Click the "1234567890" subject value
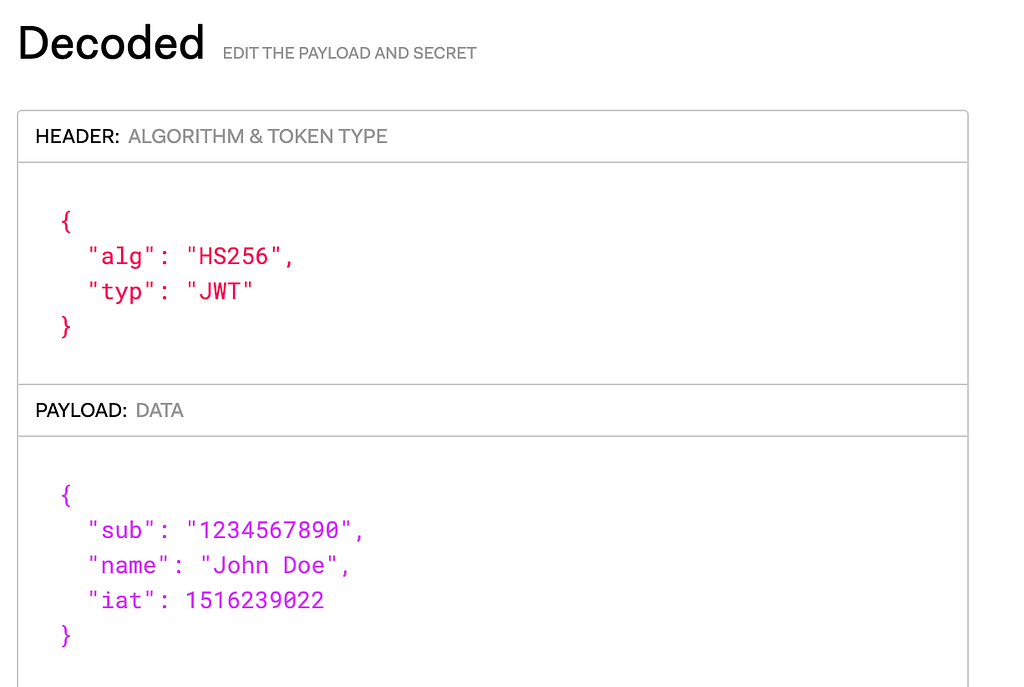Viewport: 1024px width, 687px height. coord(268,530)
